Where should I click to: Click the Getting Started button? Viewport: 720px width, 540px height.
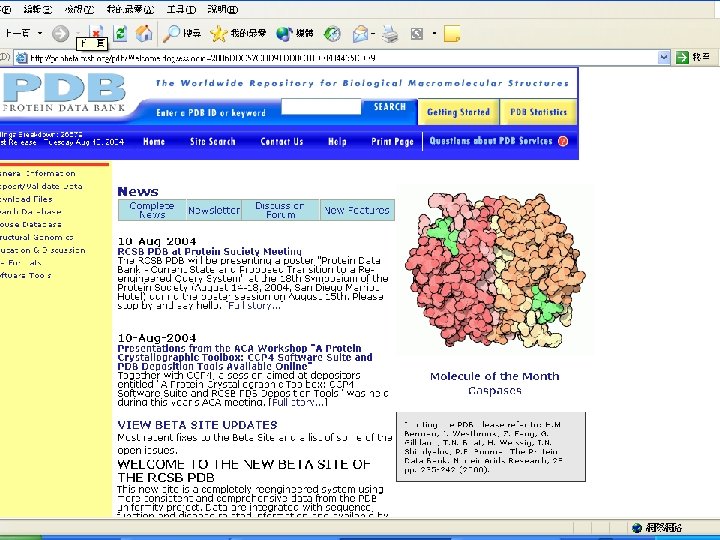pos(458,112)
